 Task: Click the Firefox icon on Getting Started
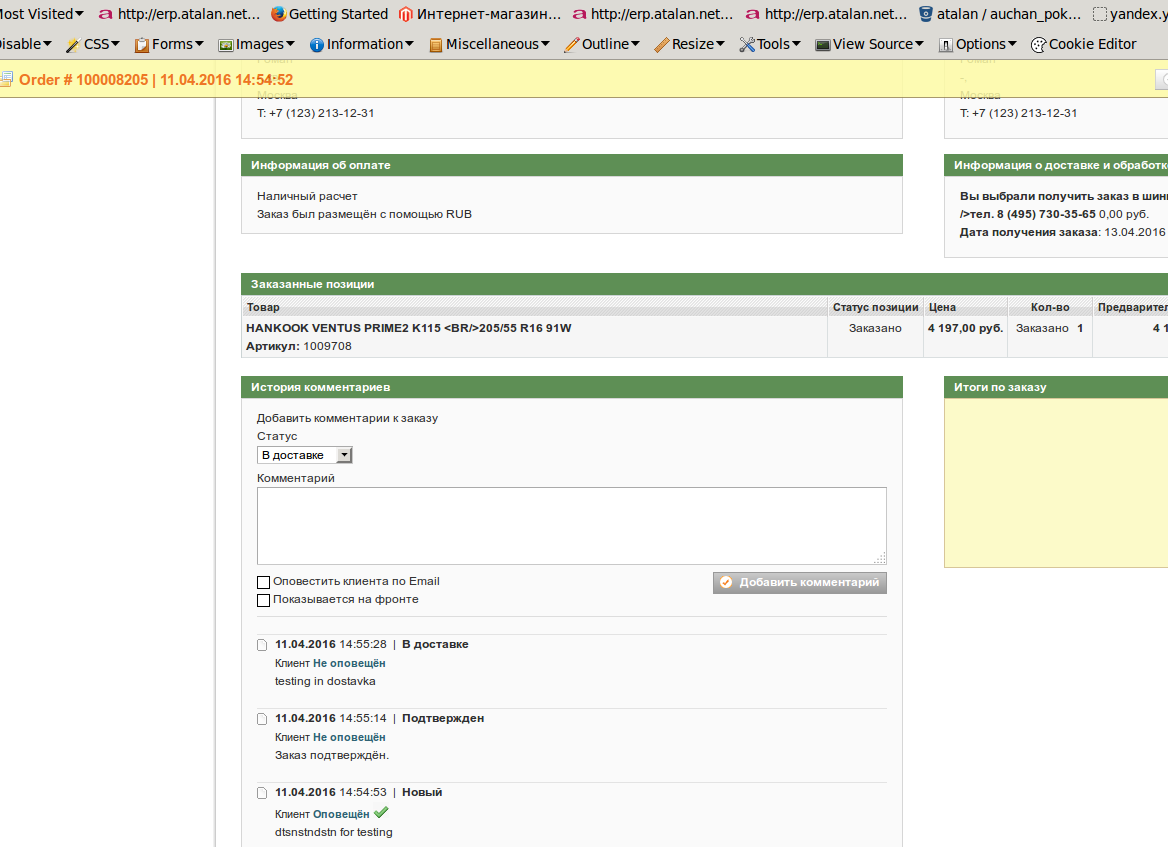click(x=279, y=14)
